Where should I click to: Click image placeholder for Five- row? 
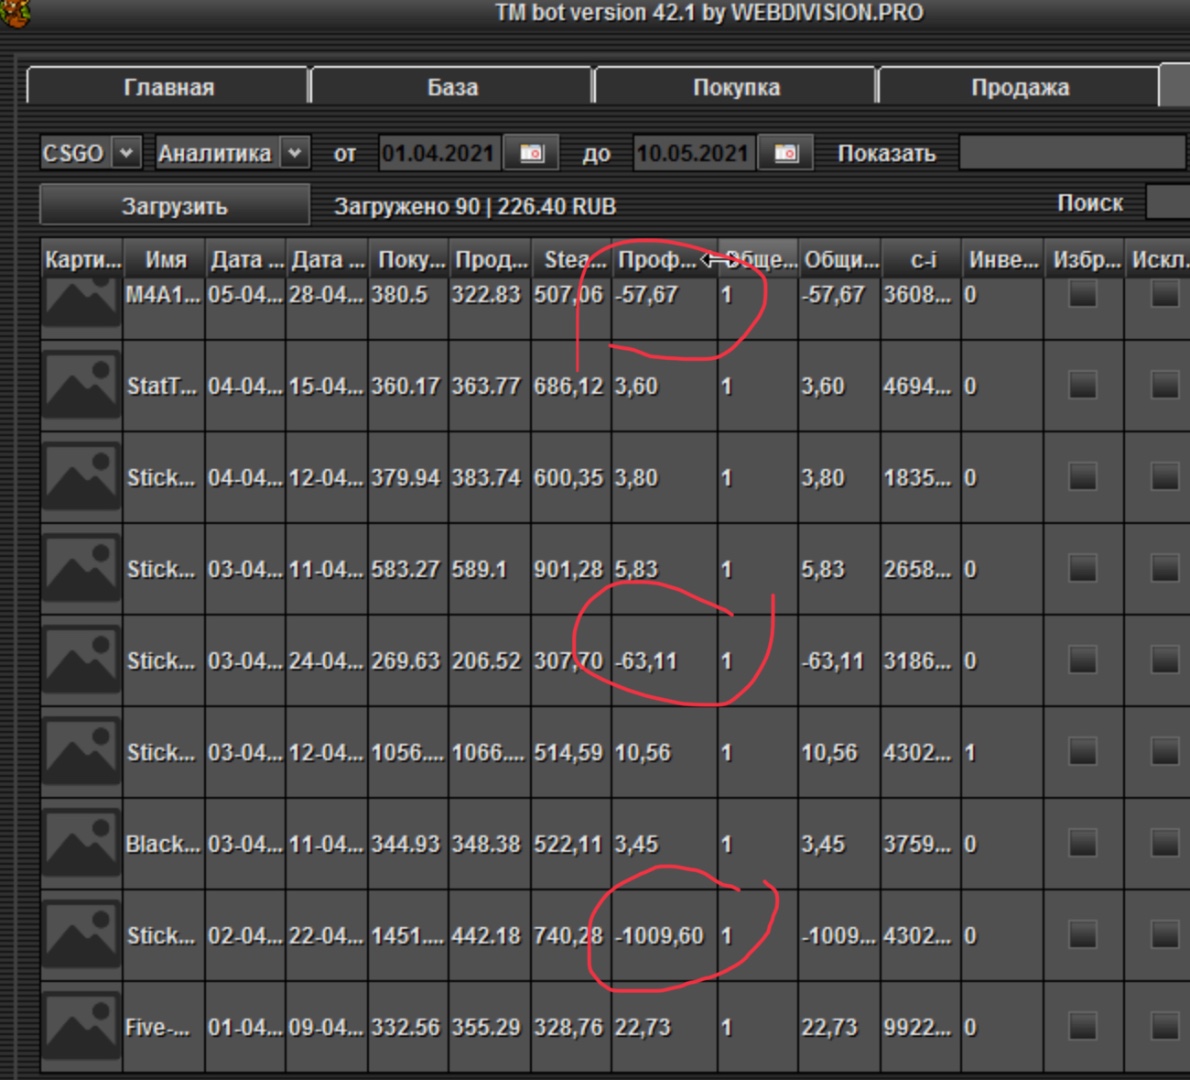81,1027
